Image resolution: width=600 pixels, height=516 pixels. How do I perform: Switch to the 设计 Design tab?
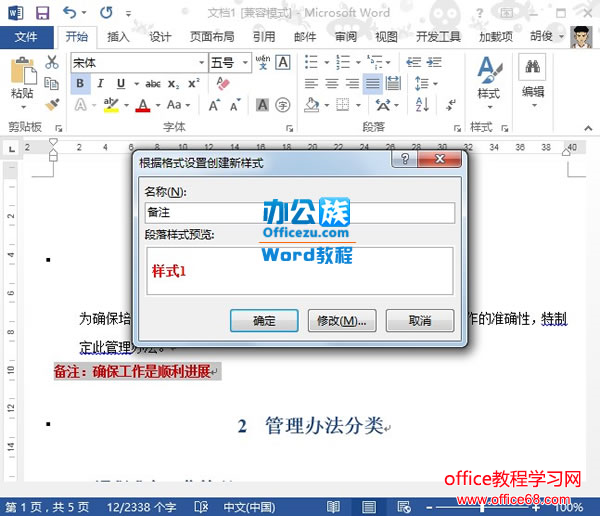point(160,37)
